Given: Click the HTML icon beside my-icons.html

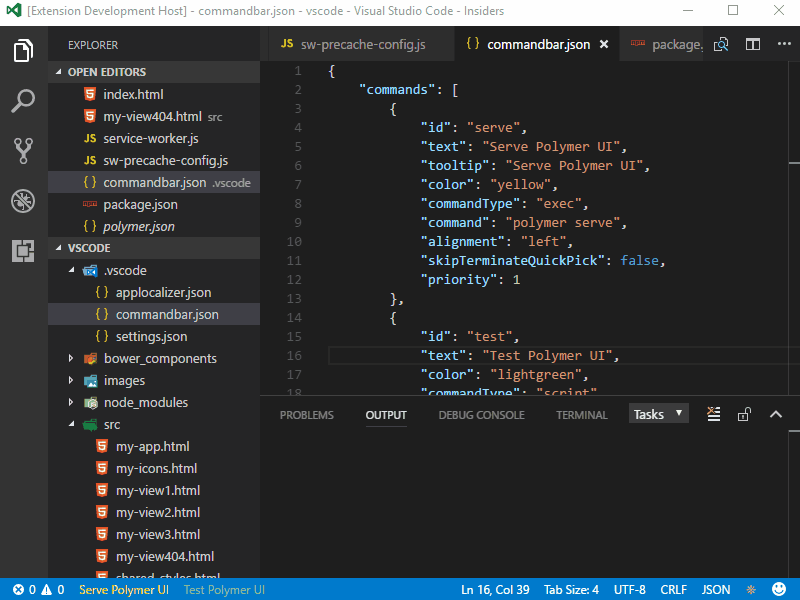Looking at the screenshot, I should pos(102,468).
